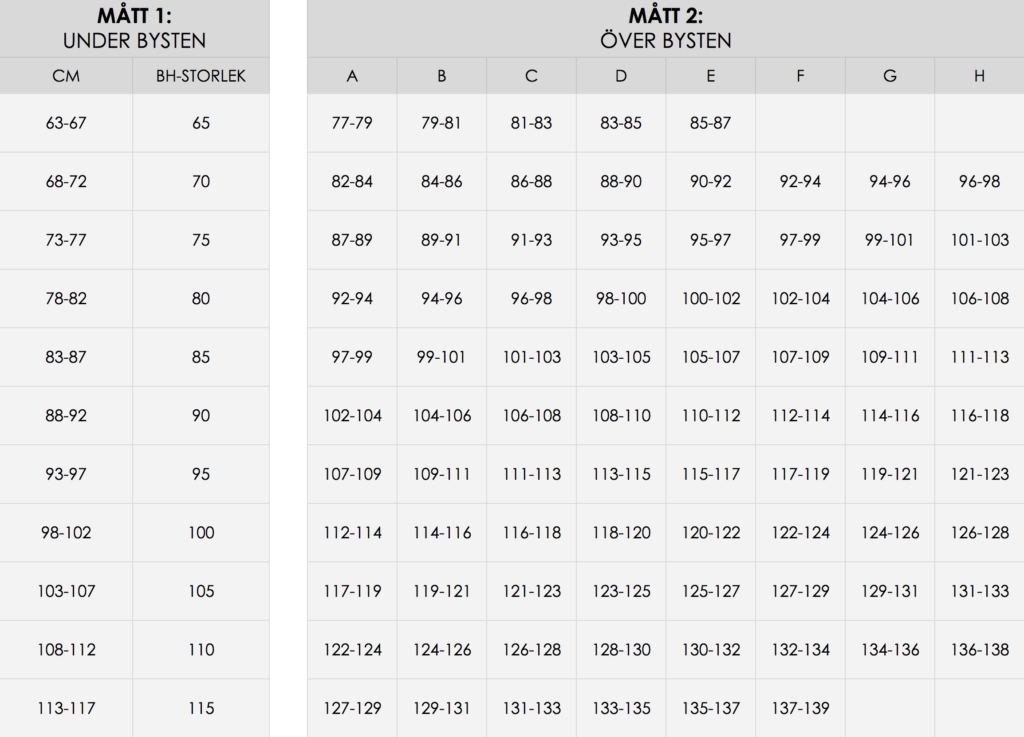This screenshot has height=737, width=1024.
Task: Select bra size 100 cell
Action: (x=201, y=533)
